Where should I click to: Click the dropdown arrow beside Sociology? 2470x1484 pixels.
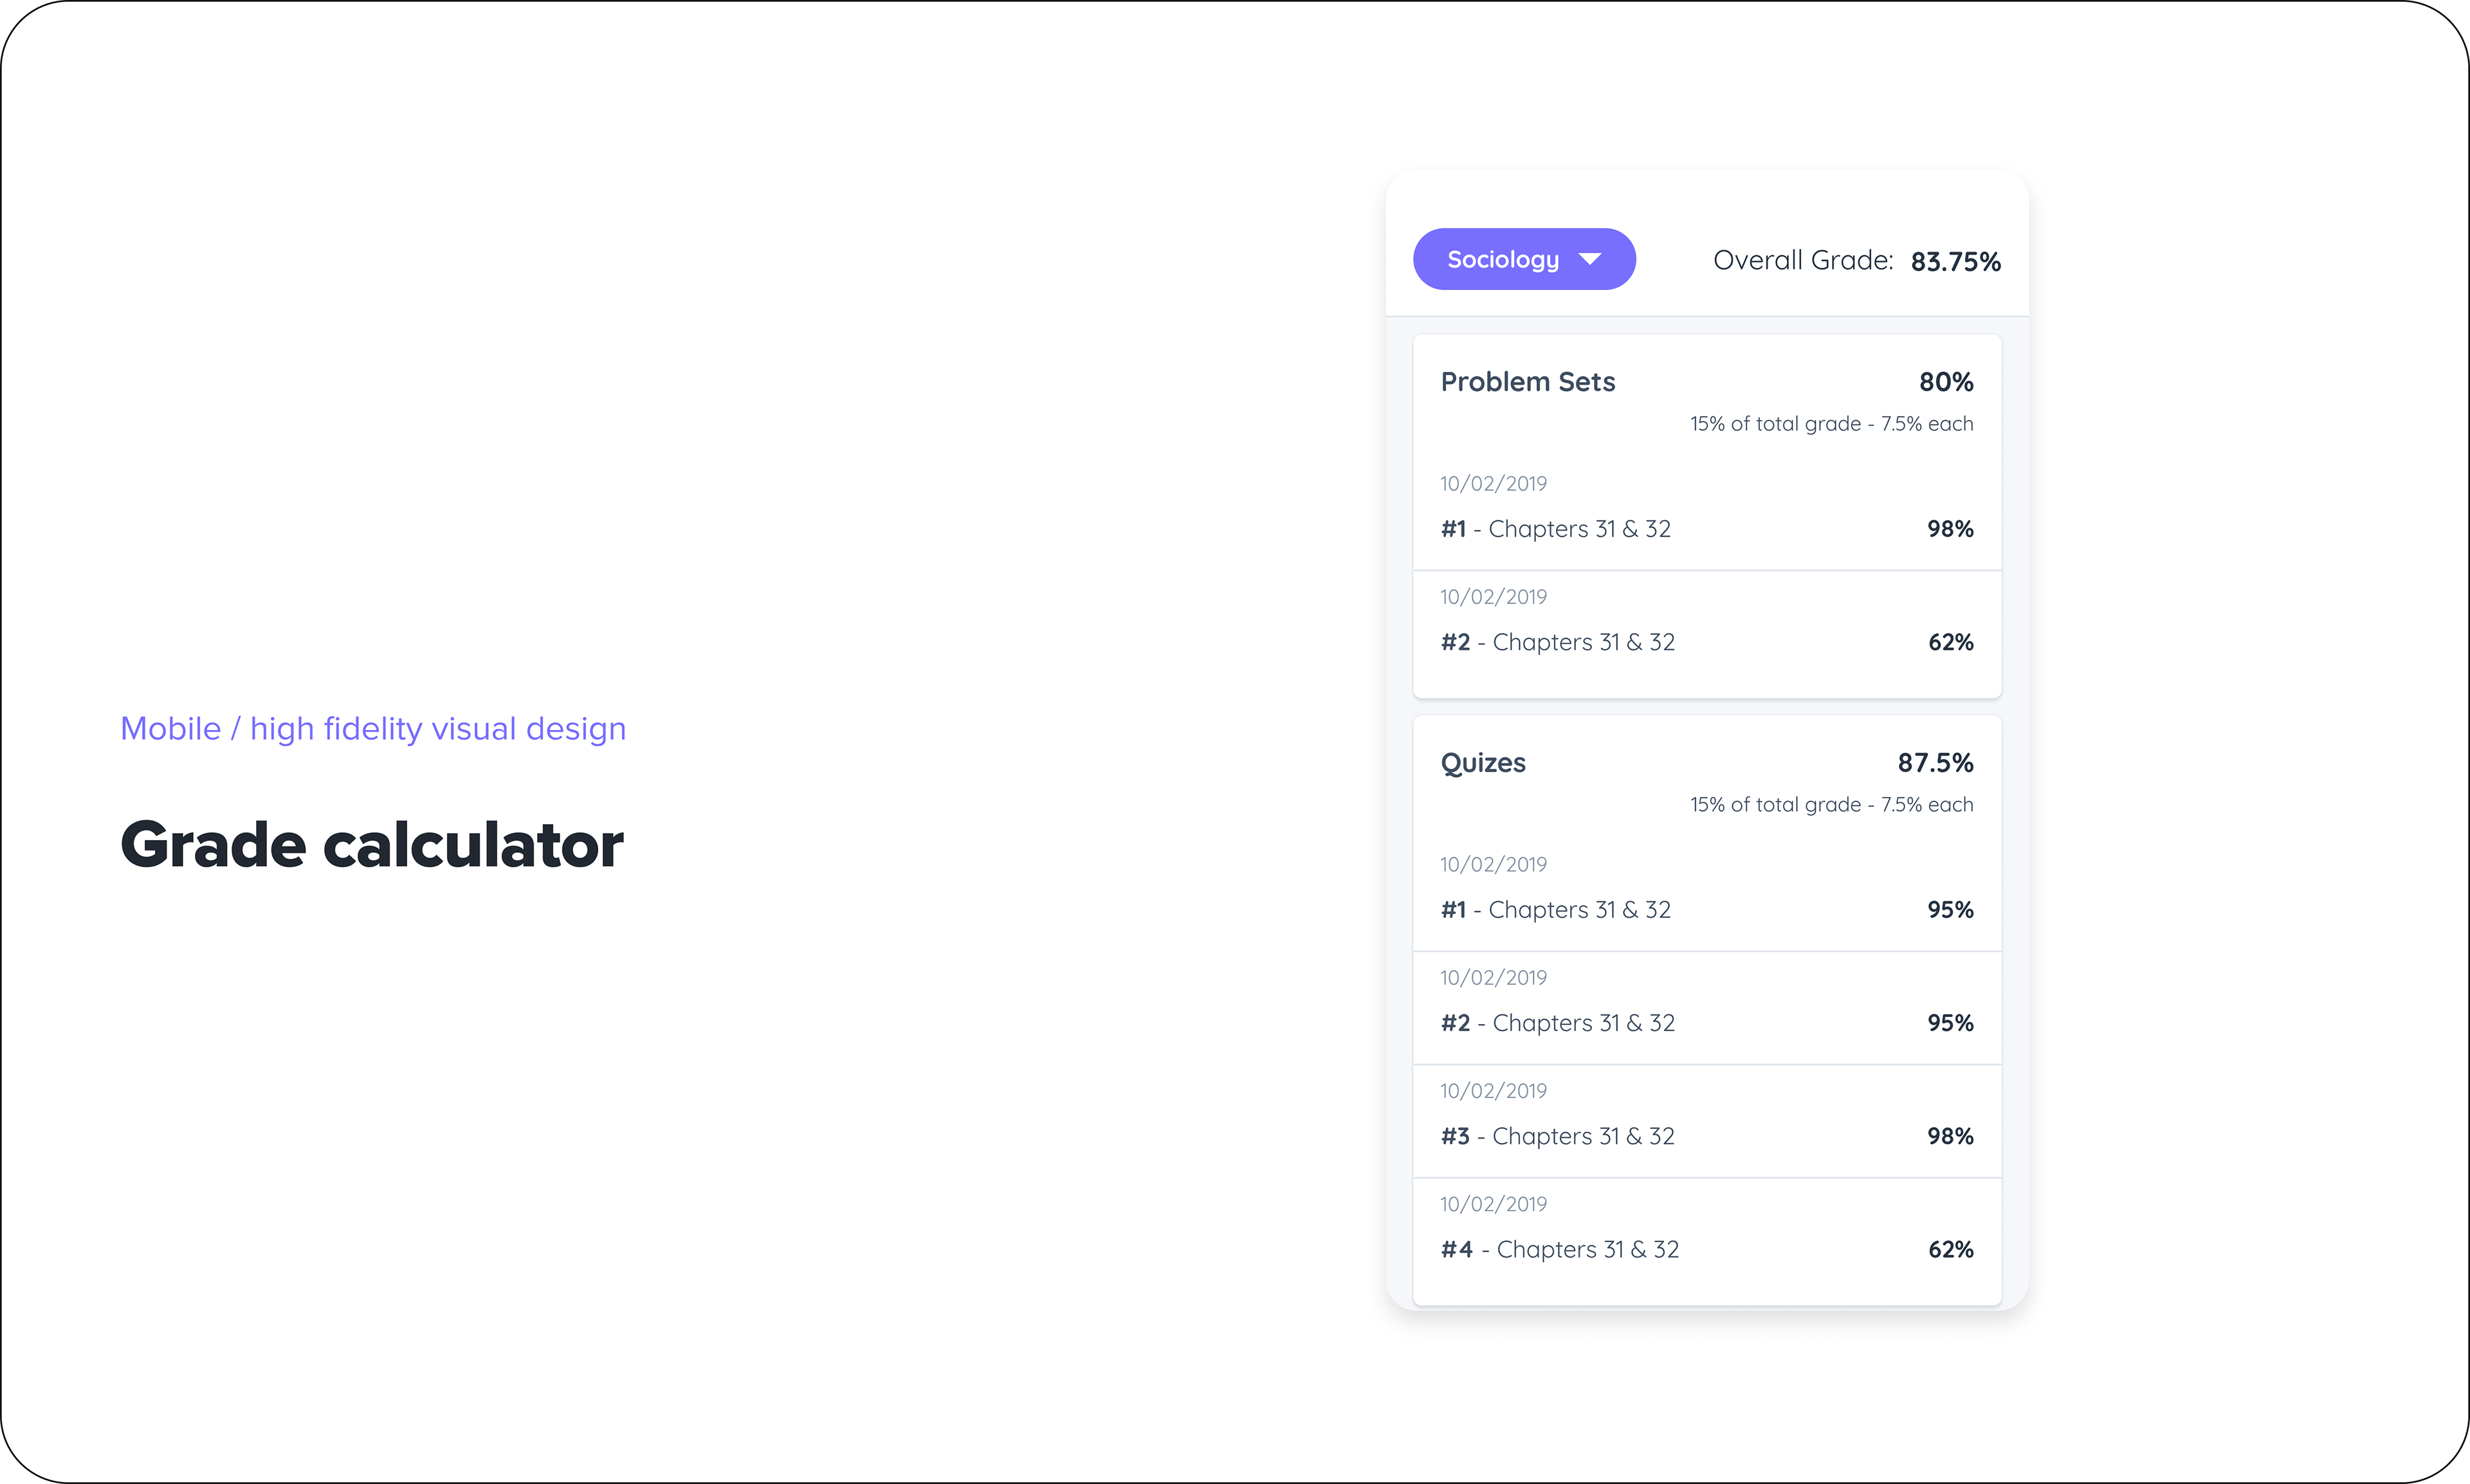1590,260
